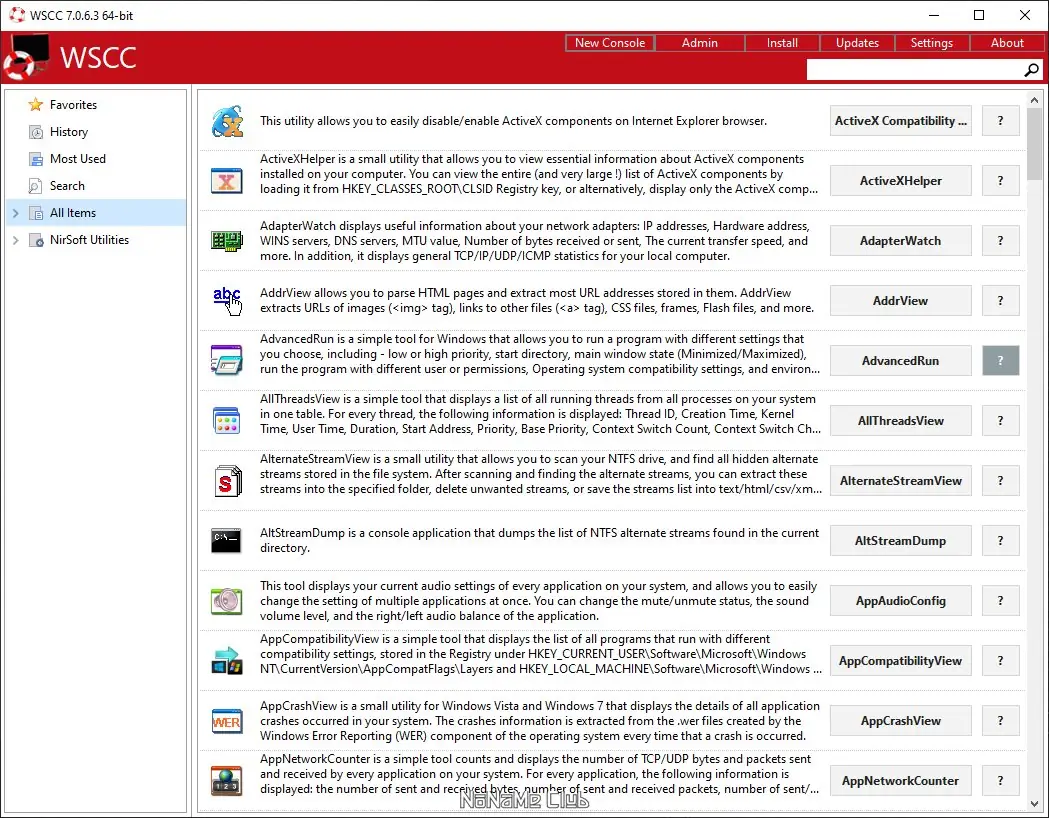Launch the AppNetworkCounter button
The image size is (1049, 818).
click(x=900, y=781)
